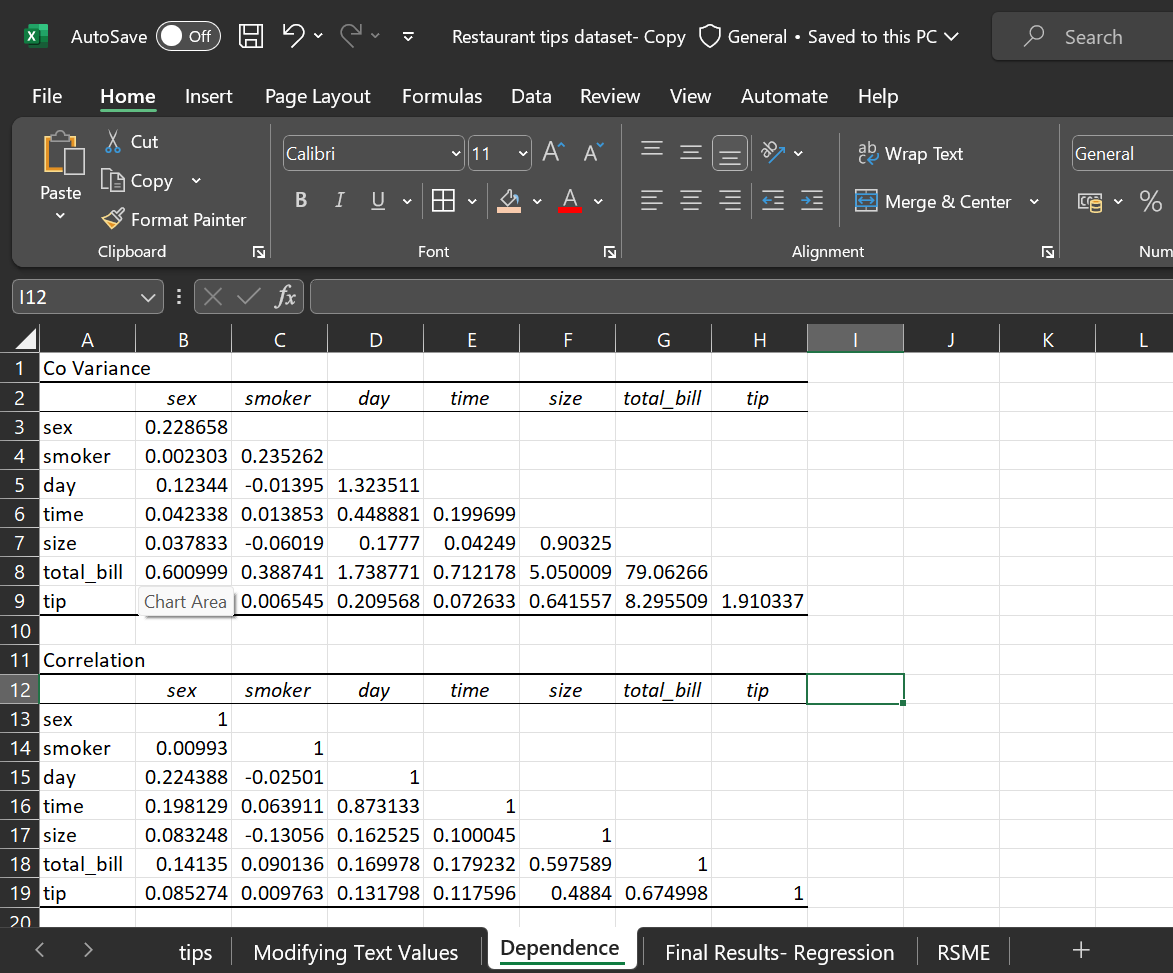Toggle Italic formatting
Viewport: 1173px width, 973px height.
[x=339, y=201]
